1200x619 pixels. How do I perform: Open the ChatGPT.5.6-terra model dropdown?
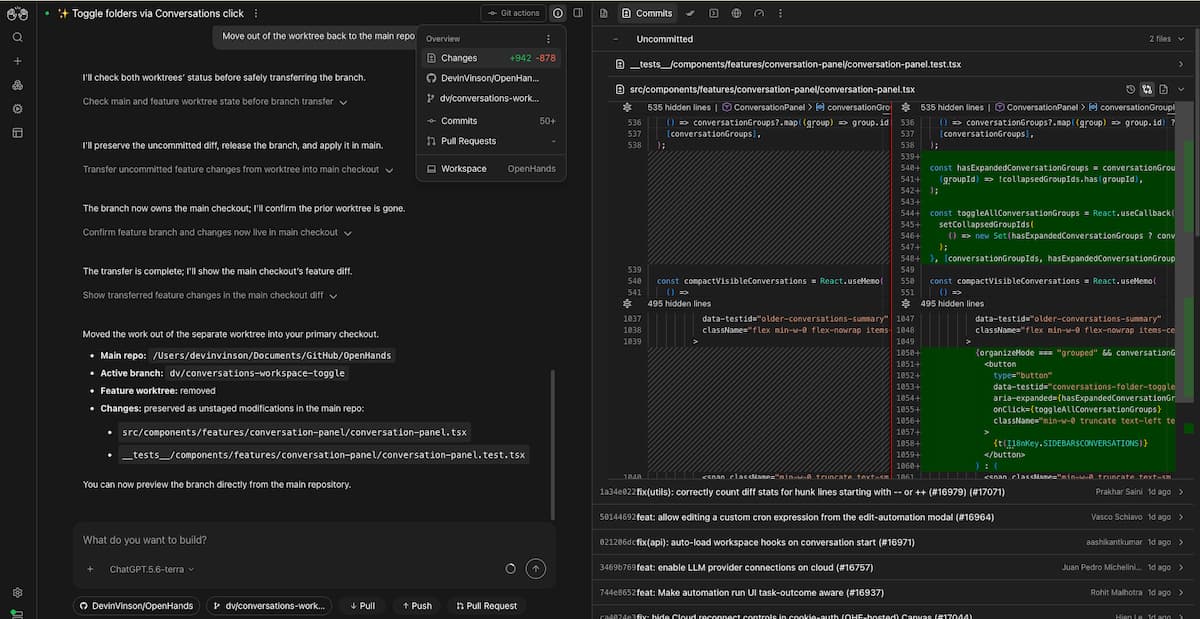point(151,569)
